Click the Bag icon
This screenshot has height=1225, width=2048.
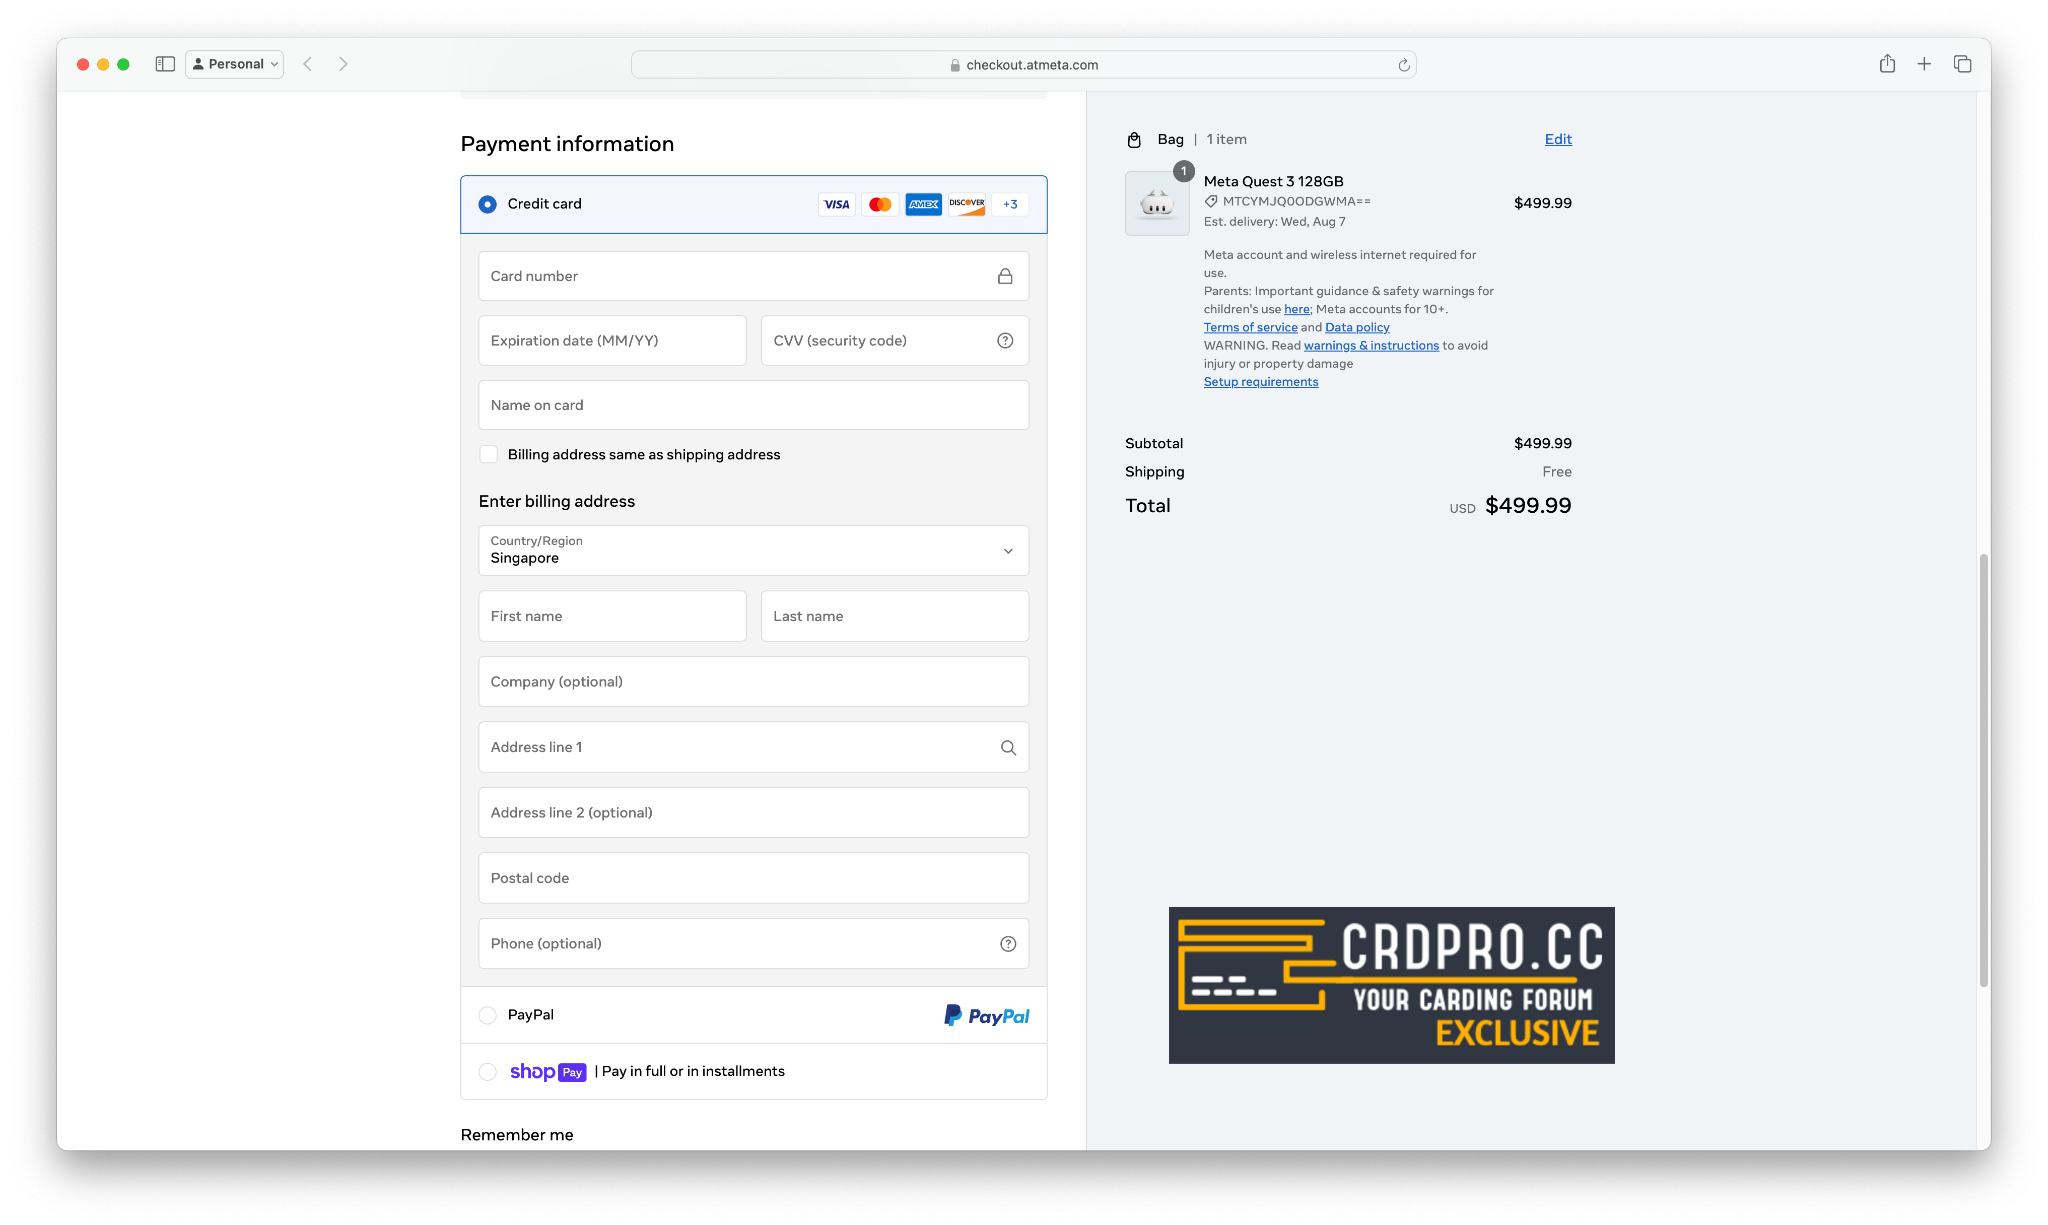pos(1134,140)
